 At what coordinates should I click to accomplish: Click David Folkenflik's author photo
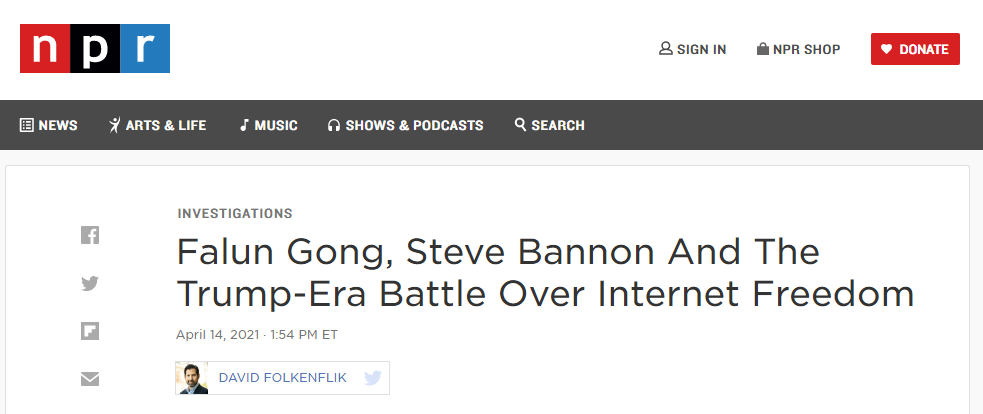192,378
